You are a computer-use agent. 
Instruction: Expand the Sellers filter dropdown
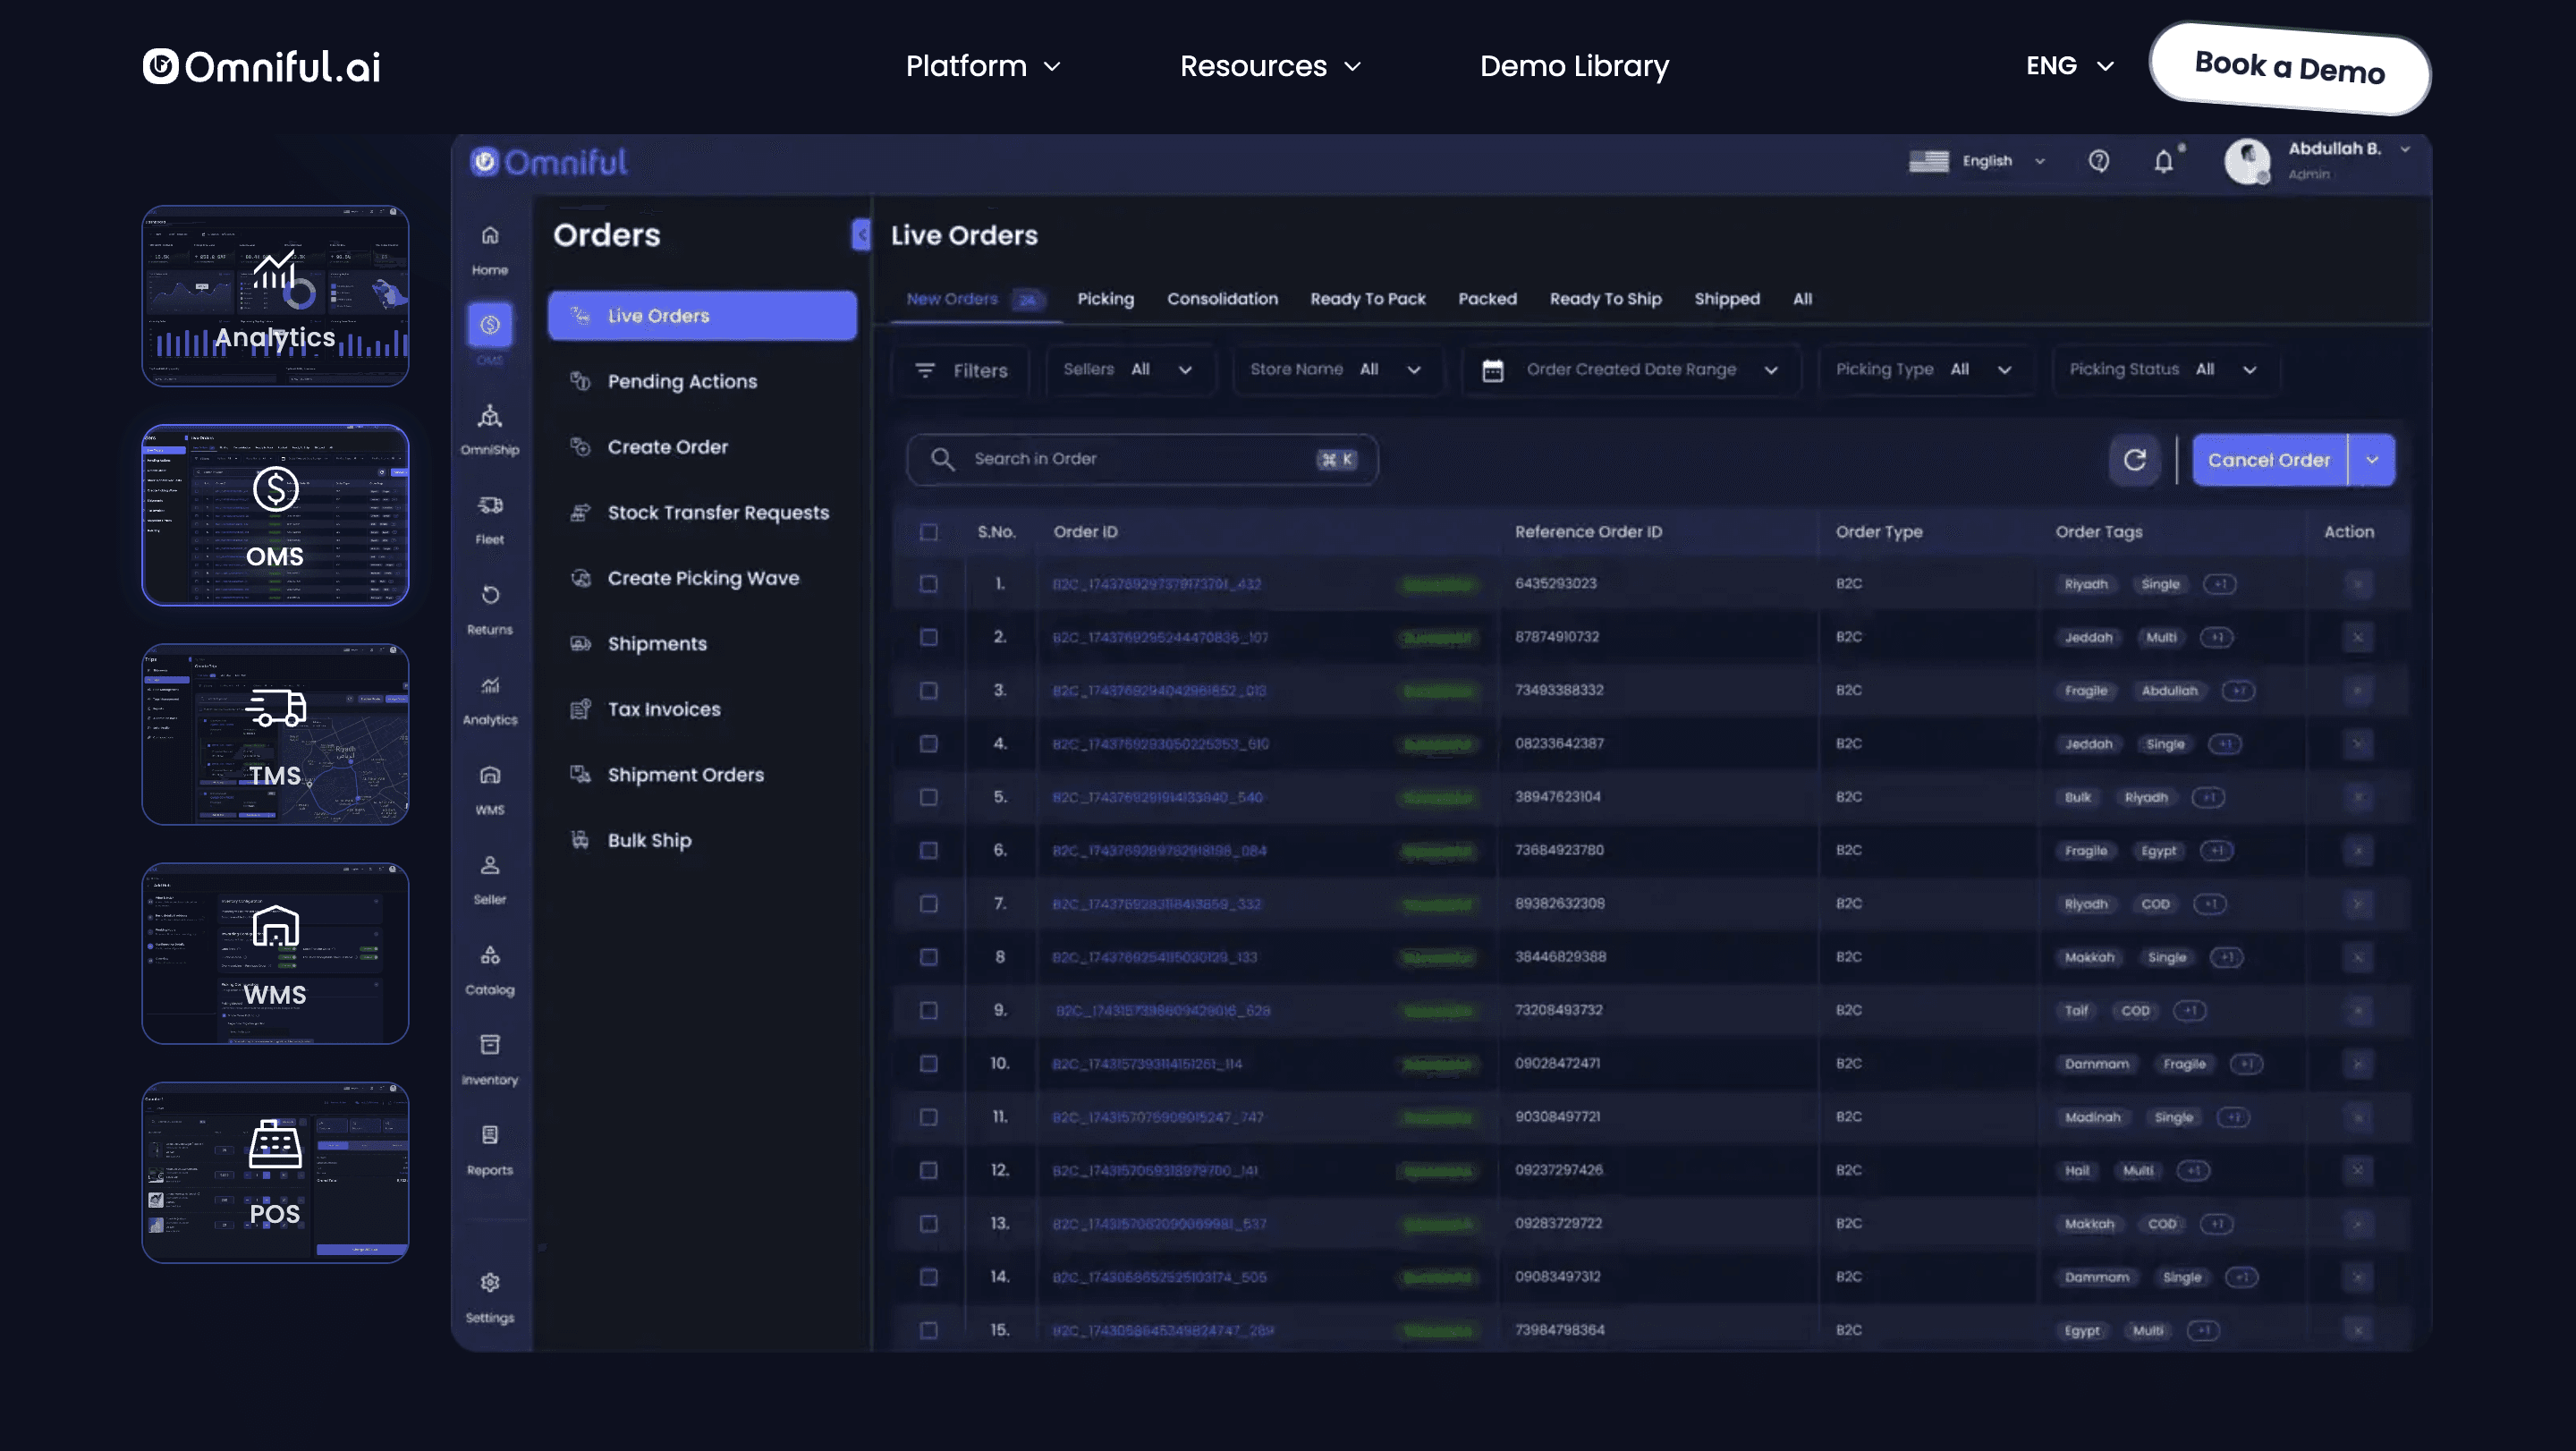click(1128, 370)
